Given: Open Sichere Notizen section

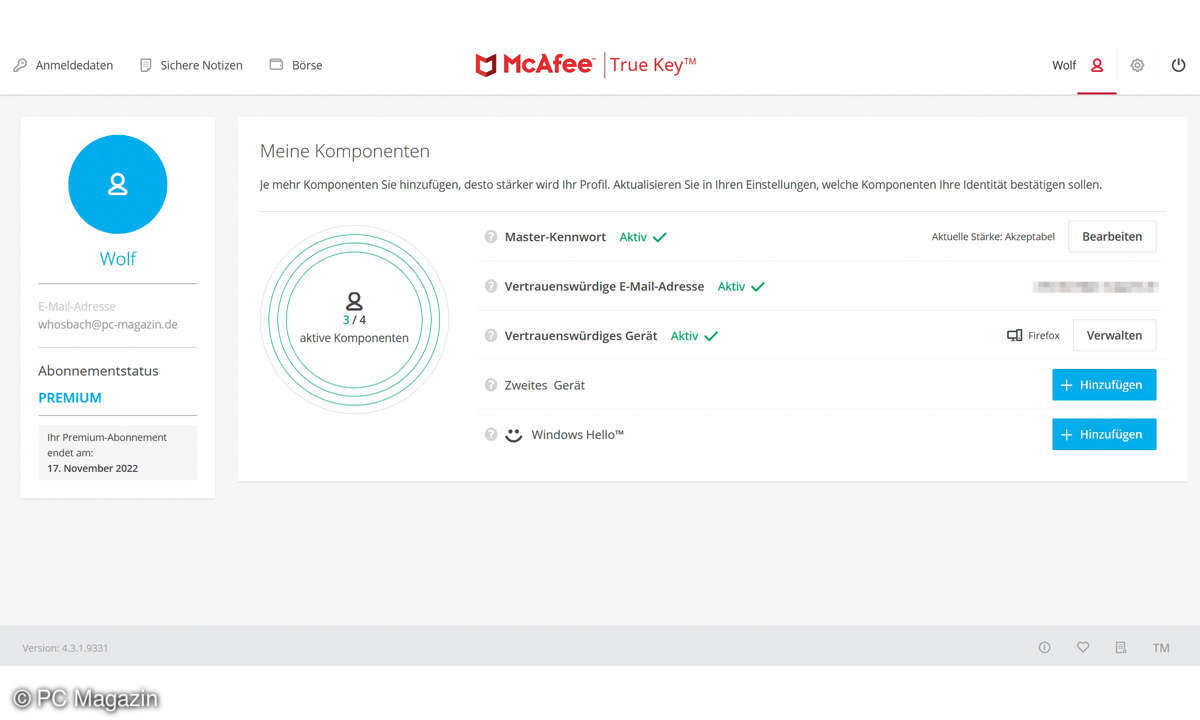Looking at the screenshot, I should [x=191, y=65].
